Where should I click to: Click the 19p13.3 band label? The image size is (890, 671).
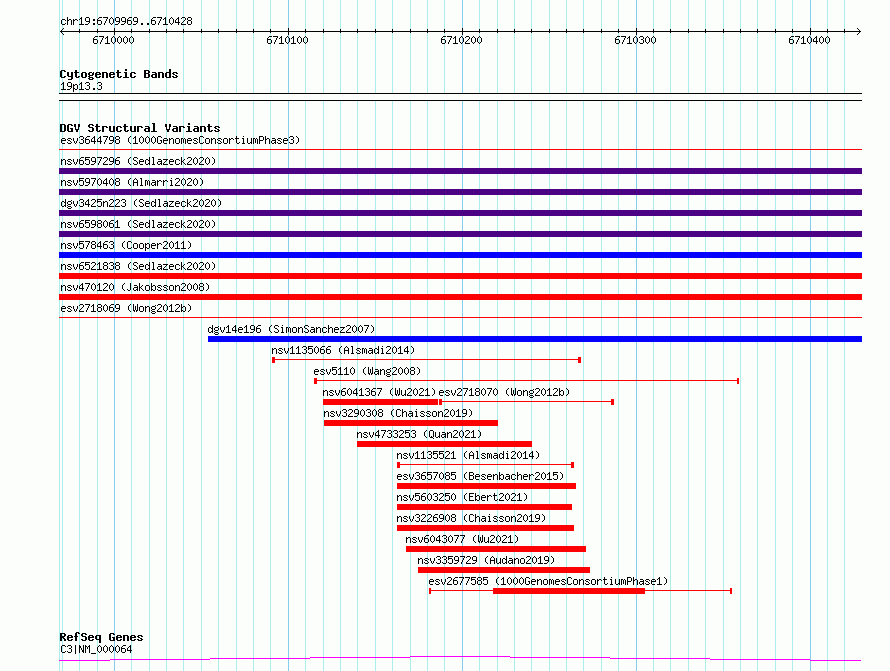click(81, 86)
